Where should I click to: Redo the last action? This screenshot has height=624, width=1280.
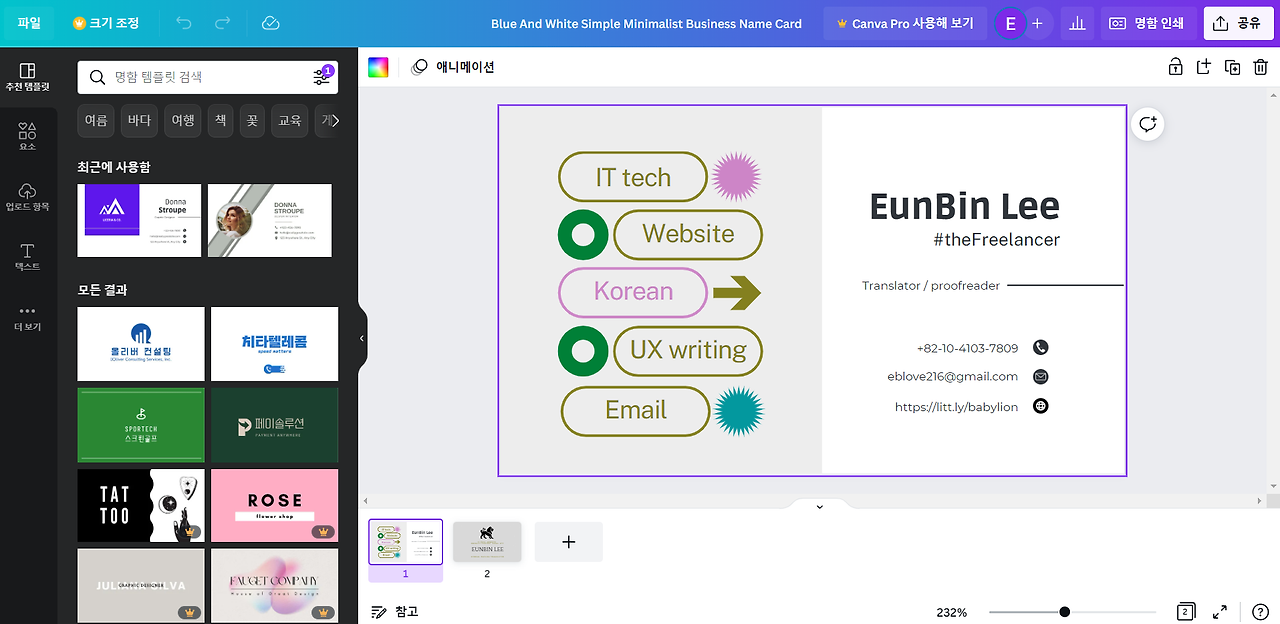coord(223,23)
